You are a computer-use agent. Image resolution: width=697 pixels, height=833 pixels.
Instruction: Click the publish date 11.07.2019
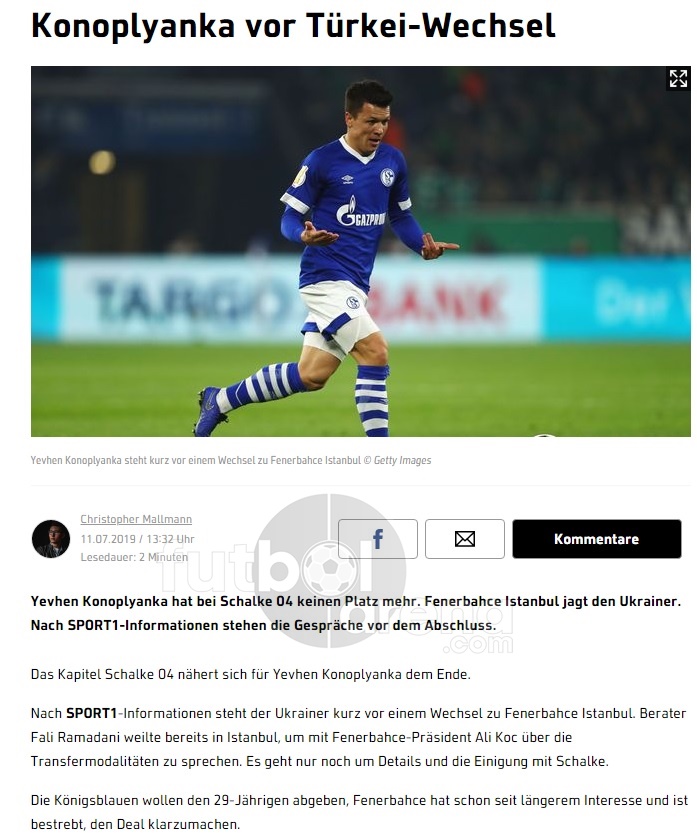click(108, 539)
